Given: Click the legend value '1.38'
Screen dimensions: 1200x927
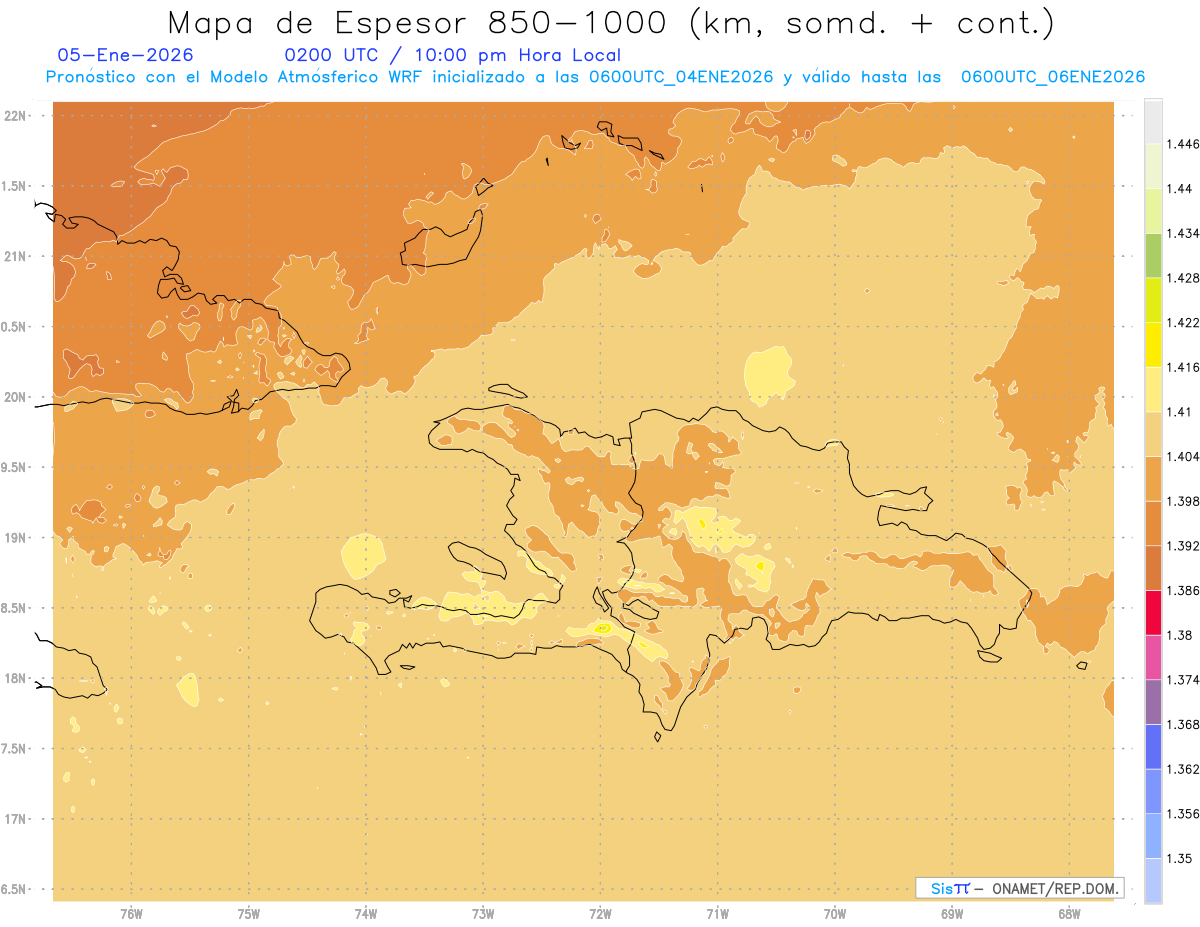Looking at the screenshot, I should (x=1182, y=635).
